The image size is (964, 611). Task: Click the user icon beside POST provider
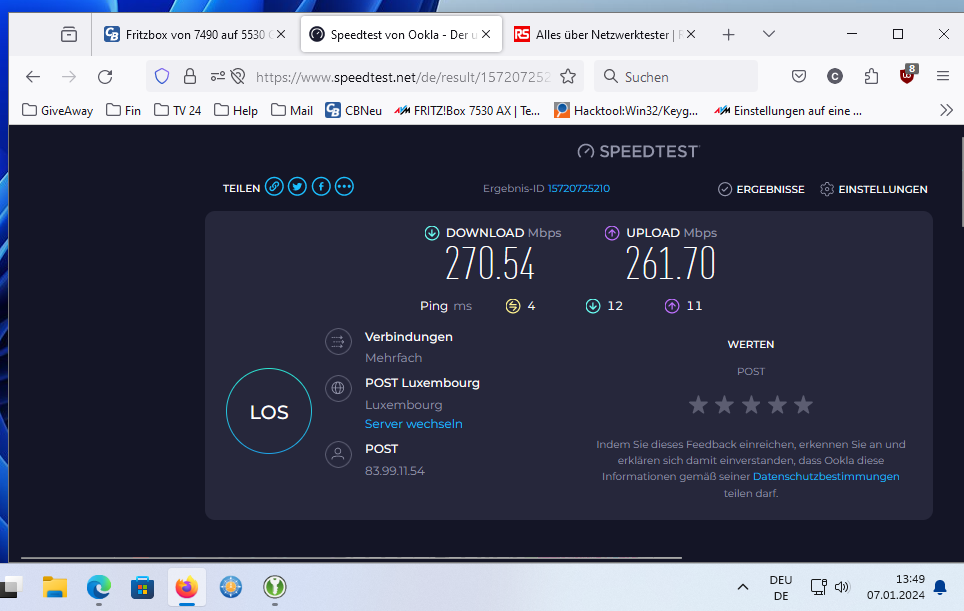tap(338, 454)
